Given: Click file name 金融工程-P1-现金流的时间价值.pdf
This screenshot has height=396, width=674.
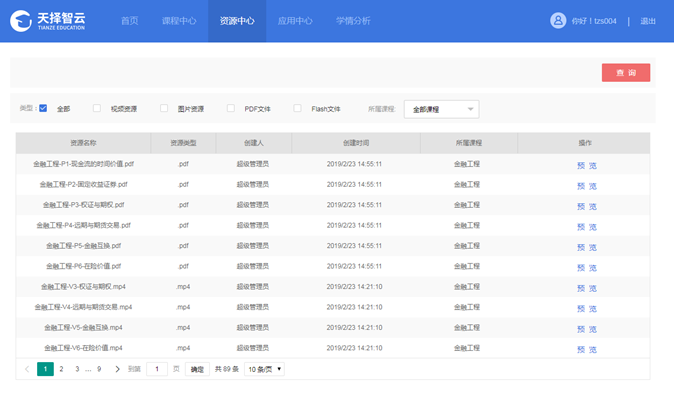Looking at the screenshot, I should point(83,164).
